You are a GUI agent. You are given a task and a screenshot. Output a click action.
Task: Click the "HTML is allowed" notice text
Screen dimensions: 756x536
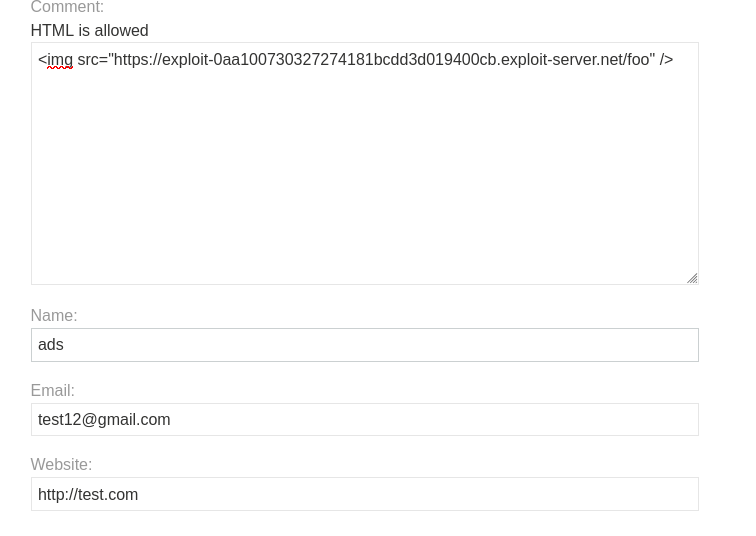pyautogui.click(x=89, y=31)
